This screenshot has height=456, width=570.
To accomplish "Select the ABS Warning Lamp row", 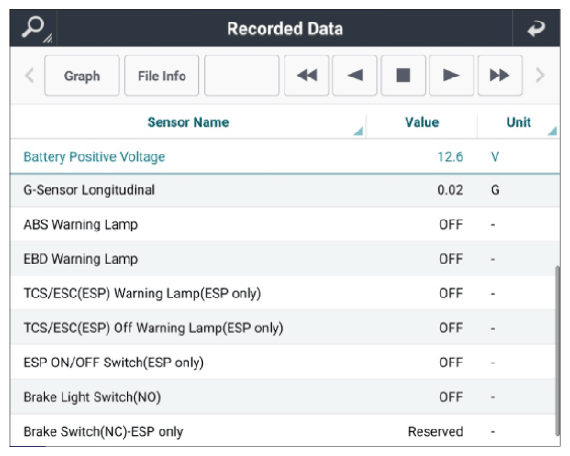I will click(x=285, y=224).
